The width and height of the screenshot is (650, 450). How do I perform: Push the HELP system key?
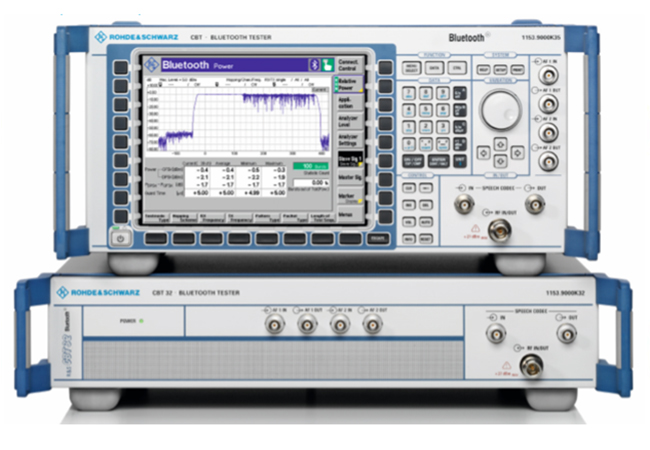(483, 69)
